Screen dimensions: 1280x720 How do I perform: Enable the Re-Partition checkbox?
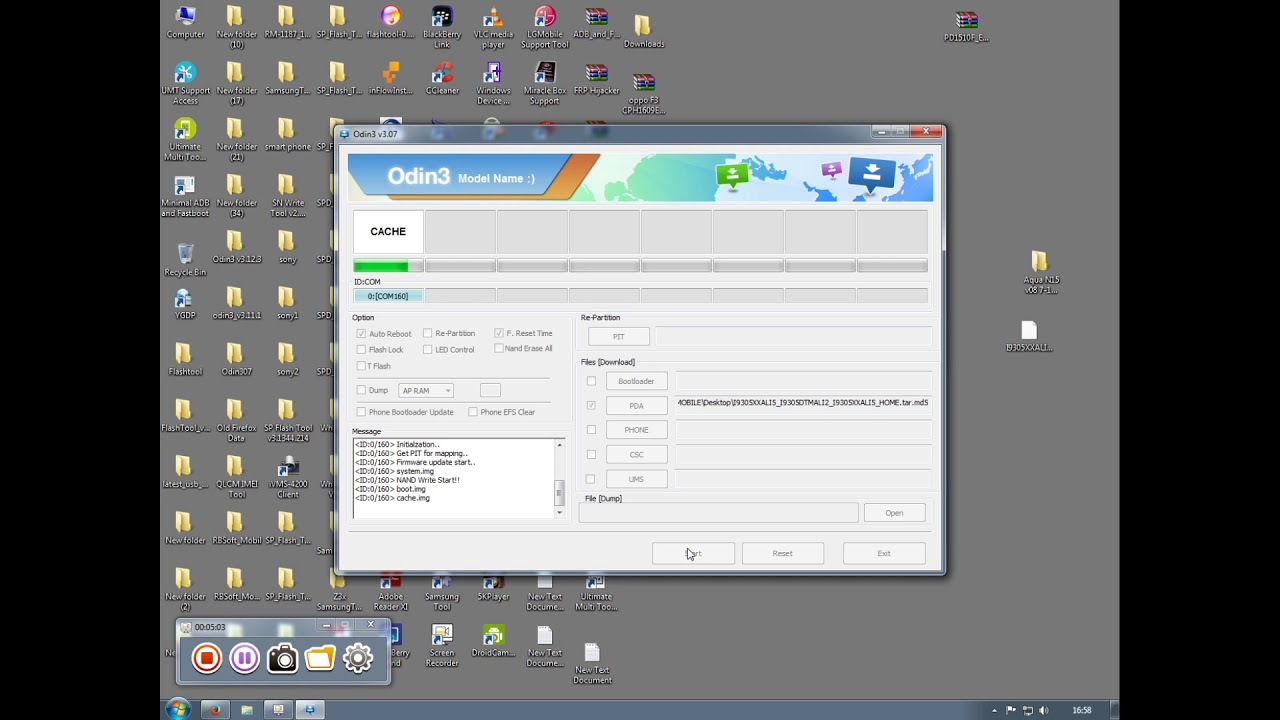[428, 333]
